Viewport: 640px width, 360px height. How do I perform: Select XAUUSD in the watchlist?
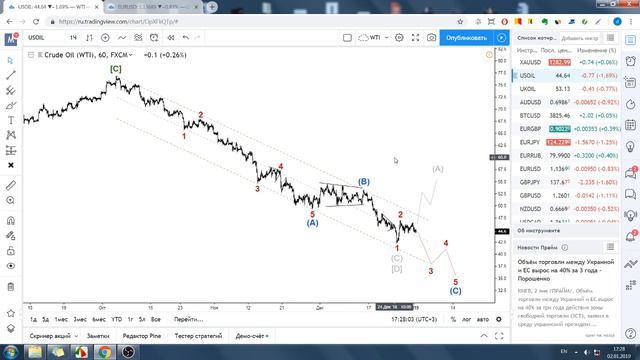567,62
